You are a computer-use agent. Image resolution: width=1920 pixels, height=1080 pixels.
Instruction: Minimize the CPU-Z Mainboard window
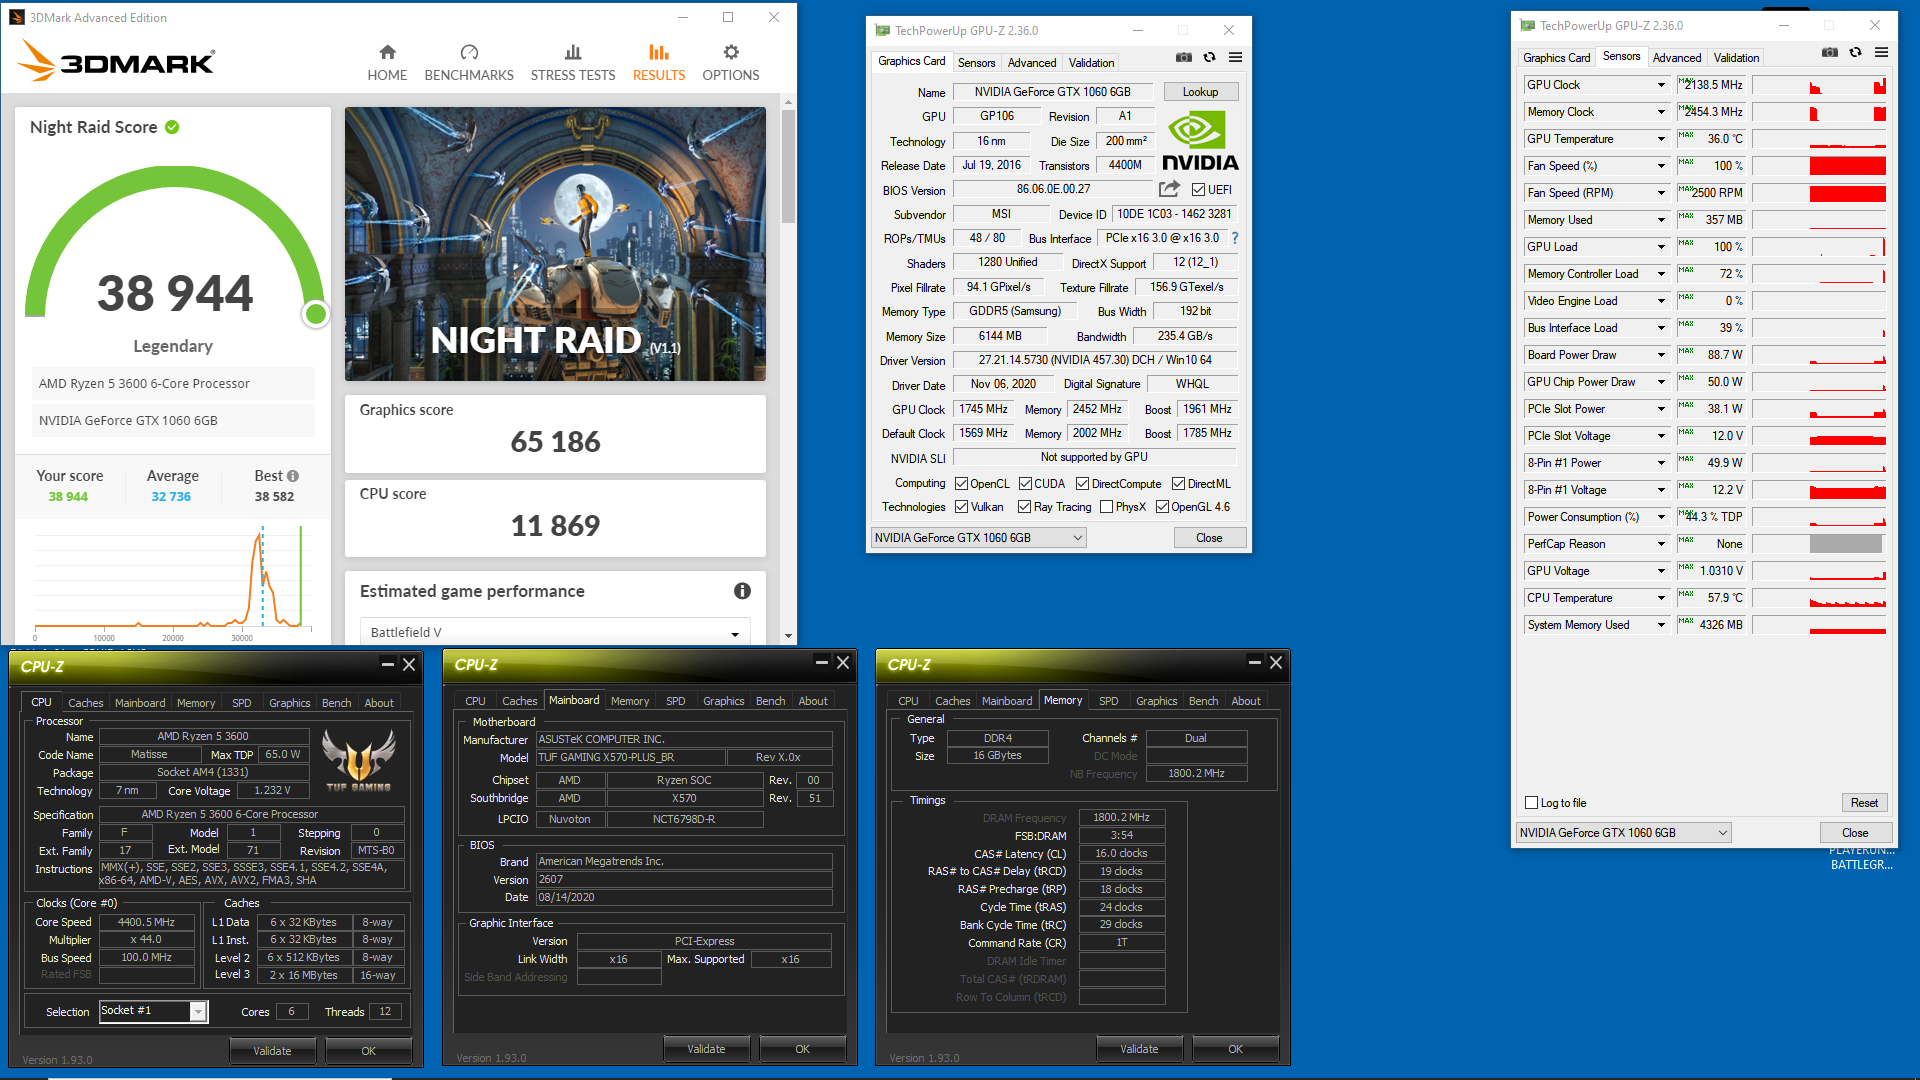tap(821, 662)
